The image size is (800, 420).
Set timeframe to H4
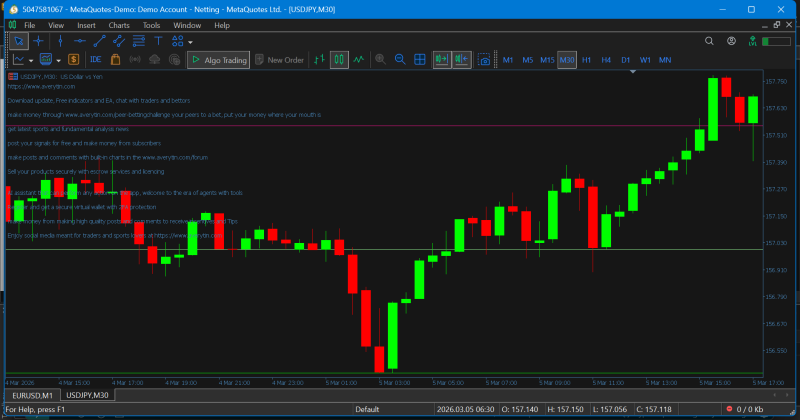click(606, 60)
